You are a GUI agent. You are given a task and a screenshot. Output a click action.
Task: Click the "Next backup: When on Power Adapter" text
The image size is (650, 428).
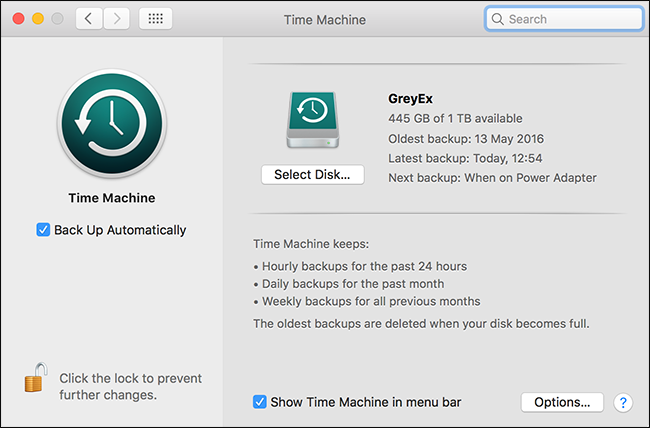point(492,178)
